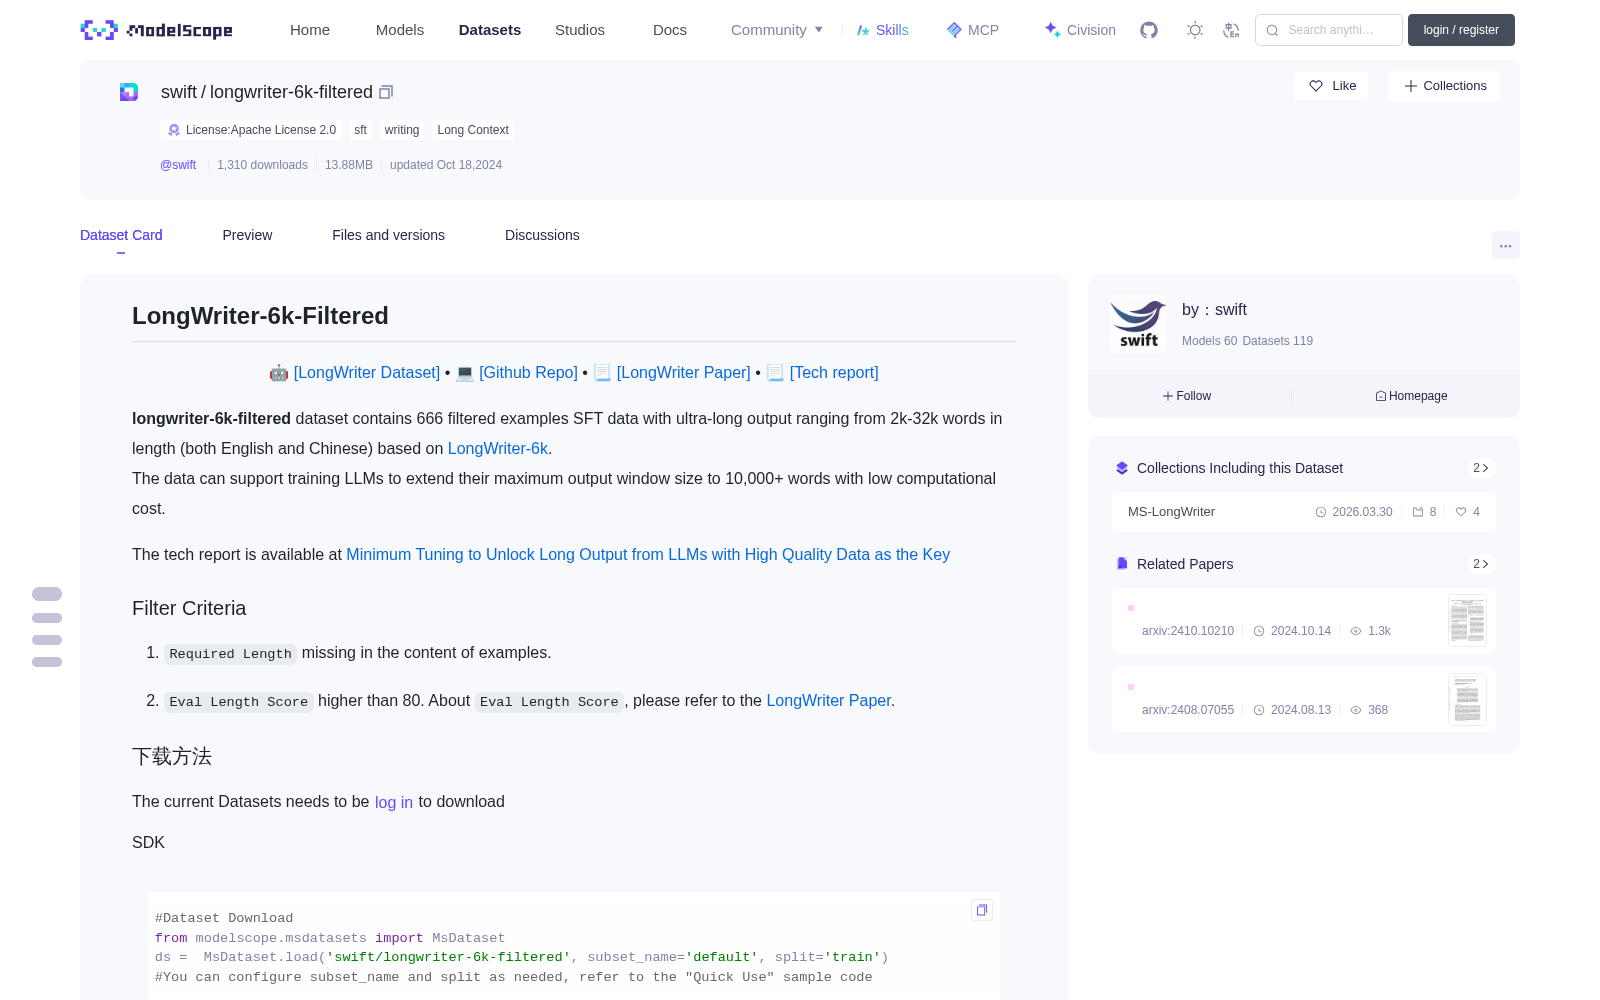Switch language with the translate icon
The image size is (1600, 1000).
coord(1232,30)
